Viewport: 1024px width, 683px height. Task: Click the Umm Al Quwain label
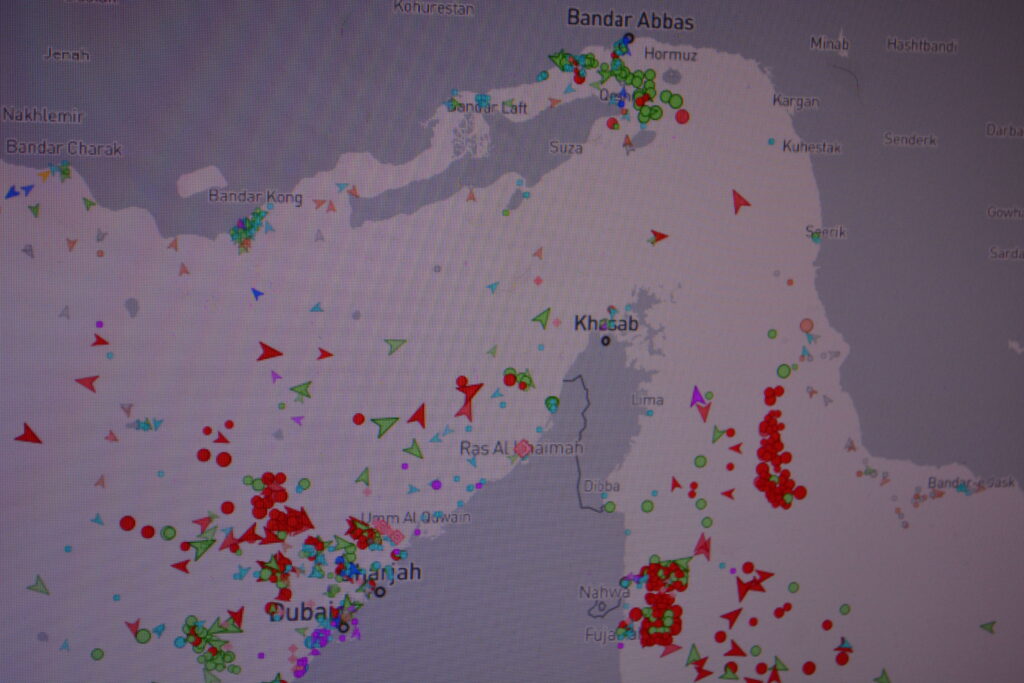coord(393,518)
